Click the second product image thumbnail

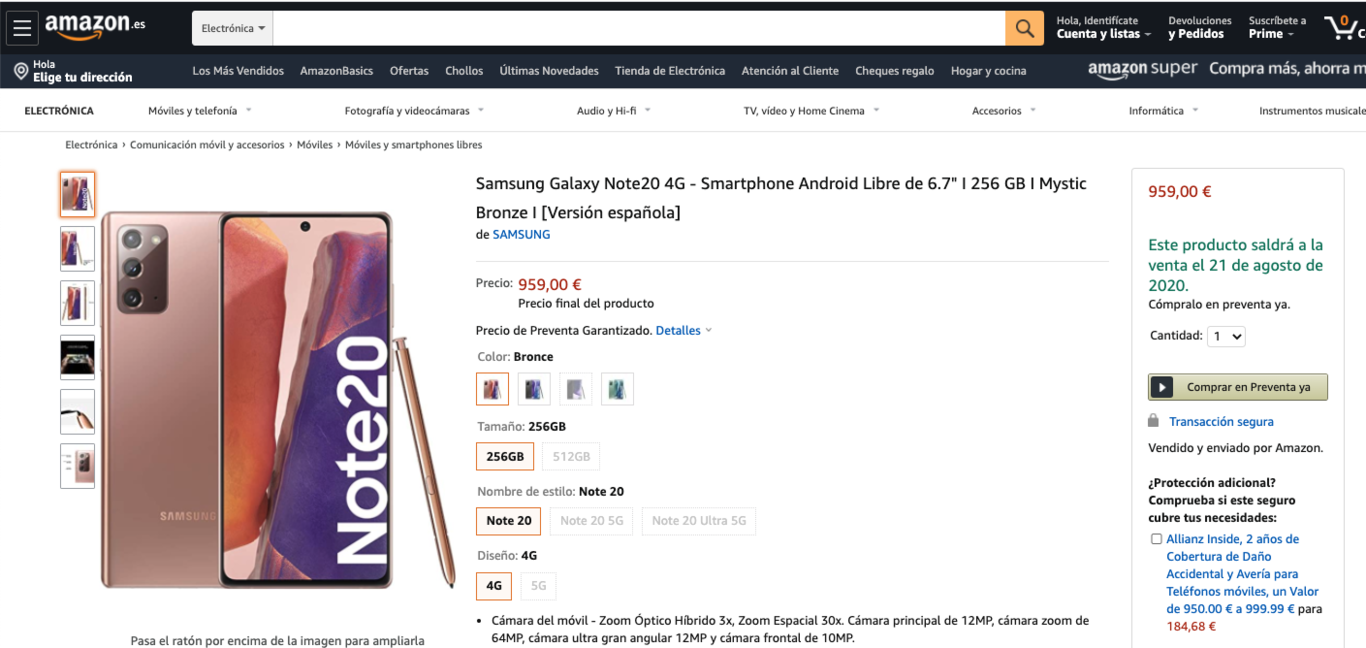click(77, 248)
